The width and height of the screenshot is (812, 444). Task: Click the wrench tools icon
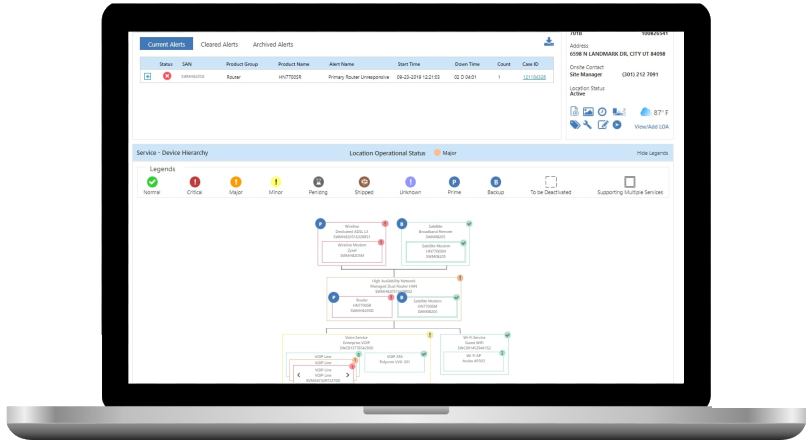[x=588, y=125]
